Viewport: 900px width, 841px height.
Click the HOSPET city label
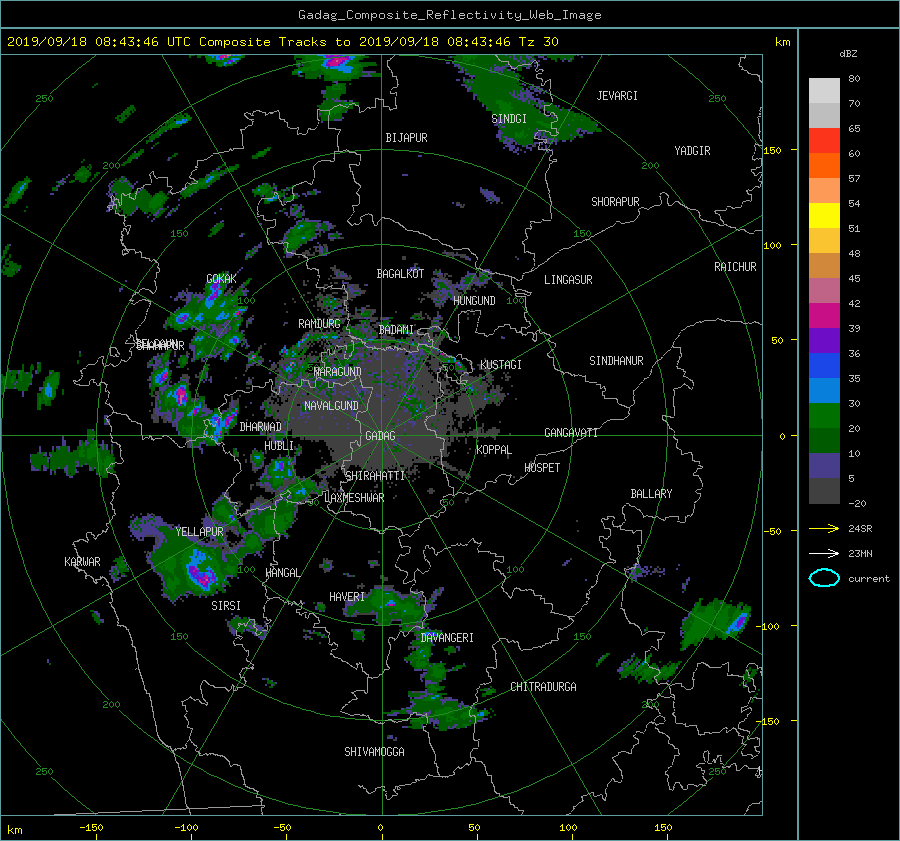542,468
